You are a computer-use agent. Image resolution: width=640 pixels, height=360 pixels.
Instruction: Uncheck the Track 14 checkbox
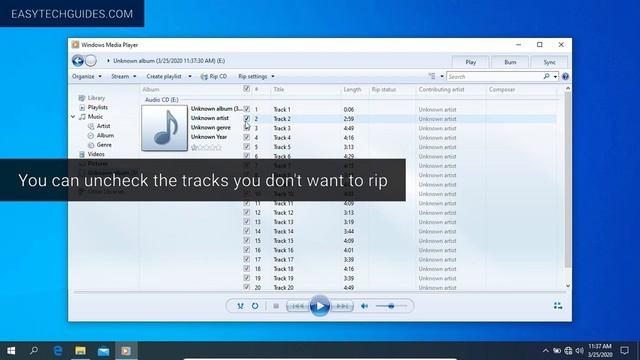pos(247,231)
